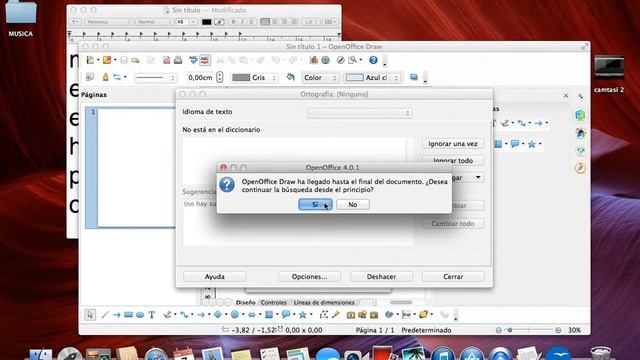Toggle the Shadow icon in Draw toolbar

pos(414,77)
